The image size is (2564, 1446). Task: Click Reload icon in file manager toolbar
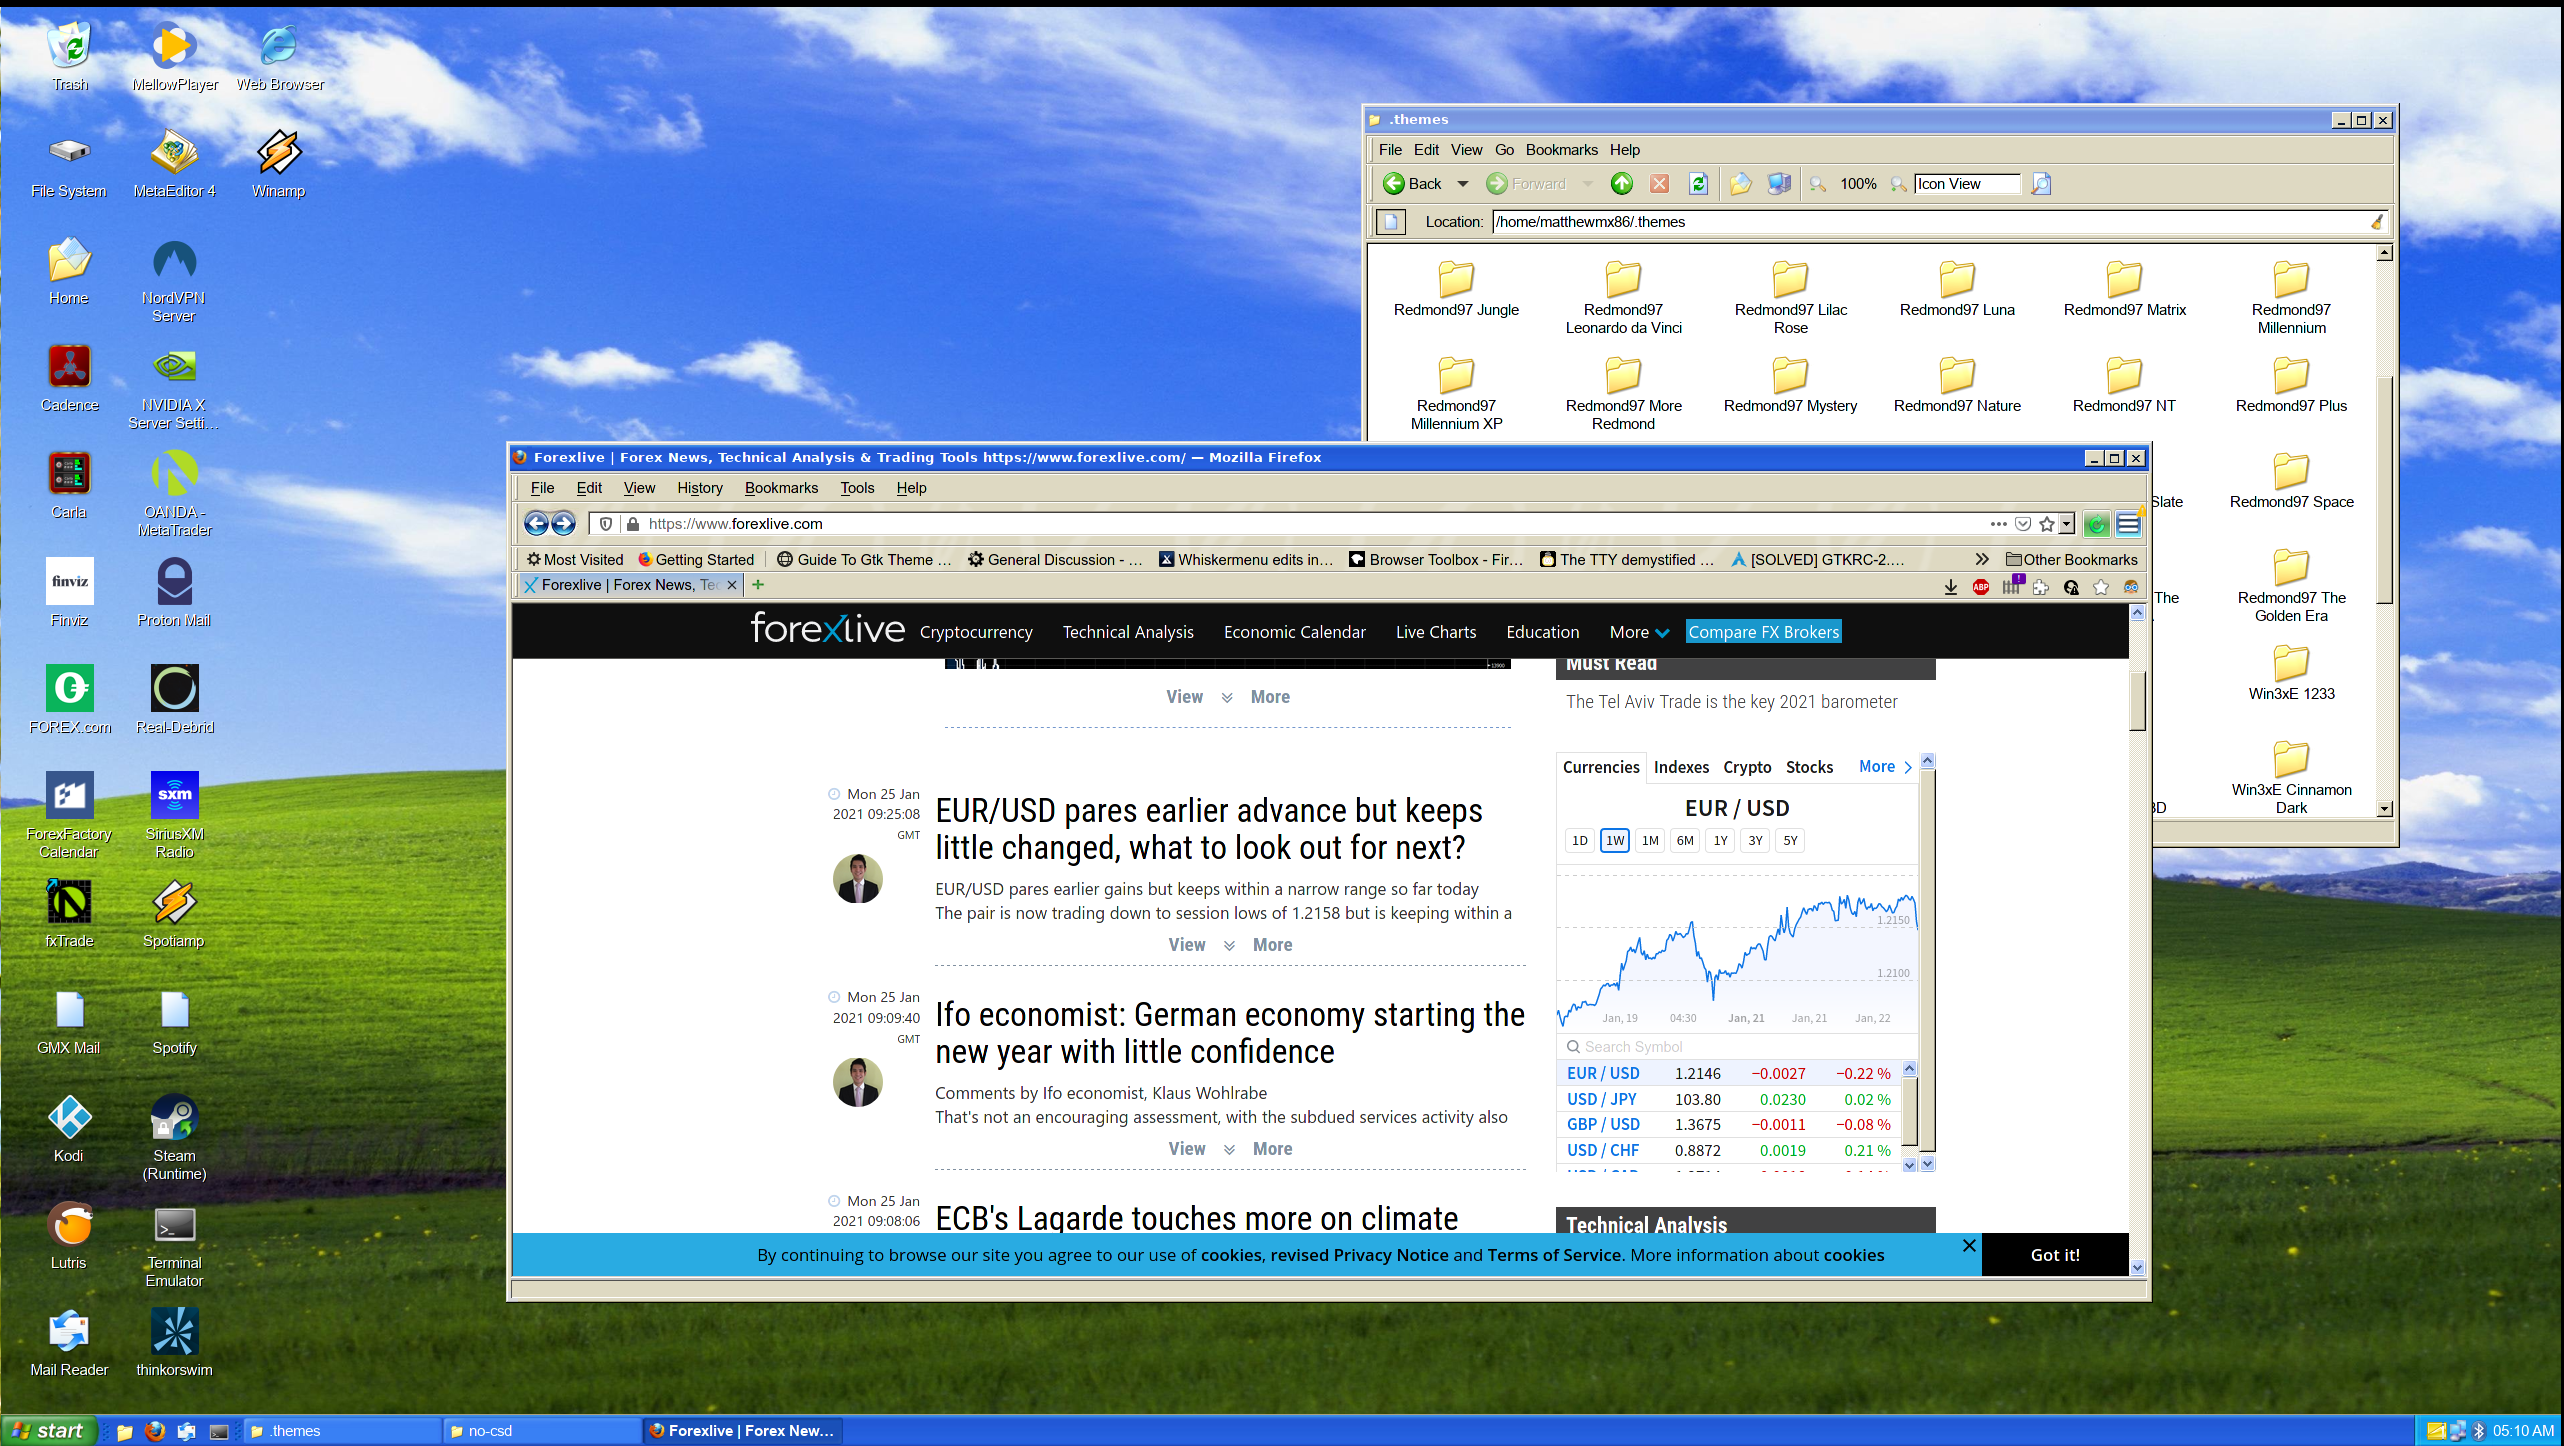pos(1698,183)
